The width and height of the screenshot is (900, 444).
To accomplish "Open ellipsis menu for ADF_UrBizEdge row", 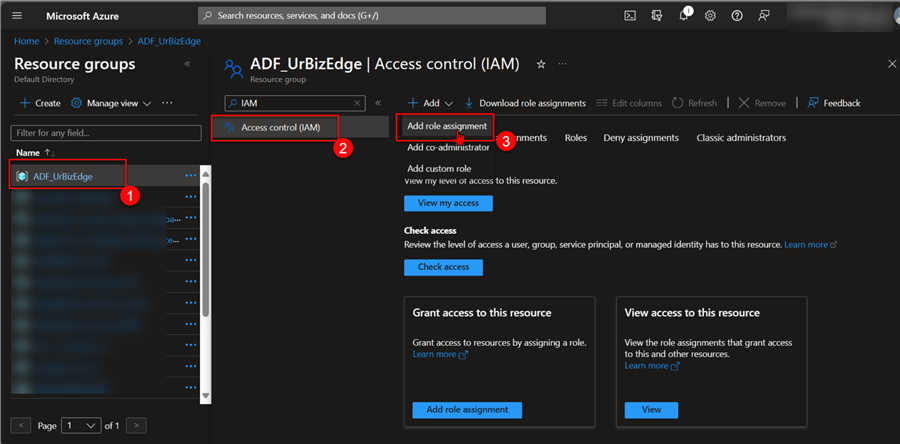I will [191, 176].
